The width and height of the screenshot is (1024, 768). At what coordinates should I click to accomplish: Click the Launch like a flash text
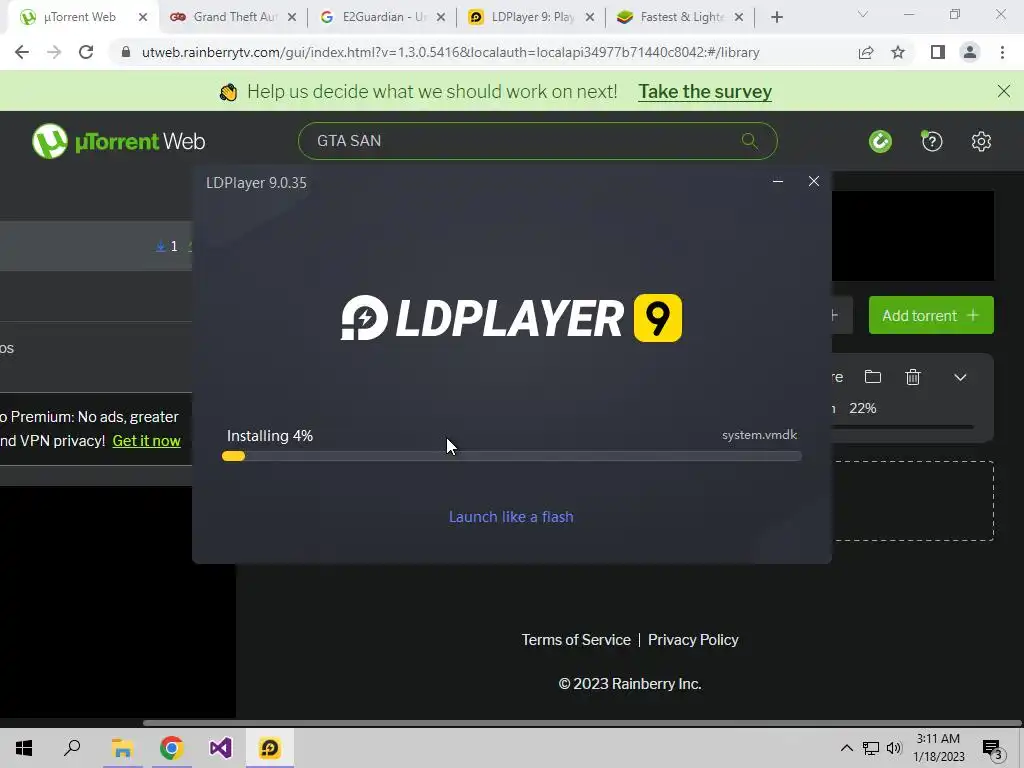tap(511, 517)
